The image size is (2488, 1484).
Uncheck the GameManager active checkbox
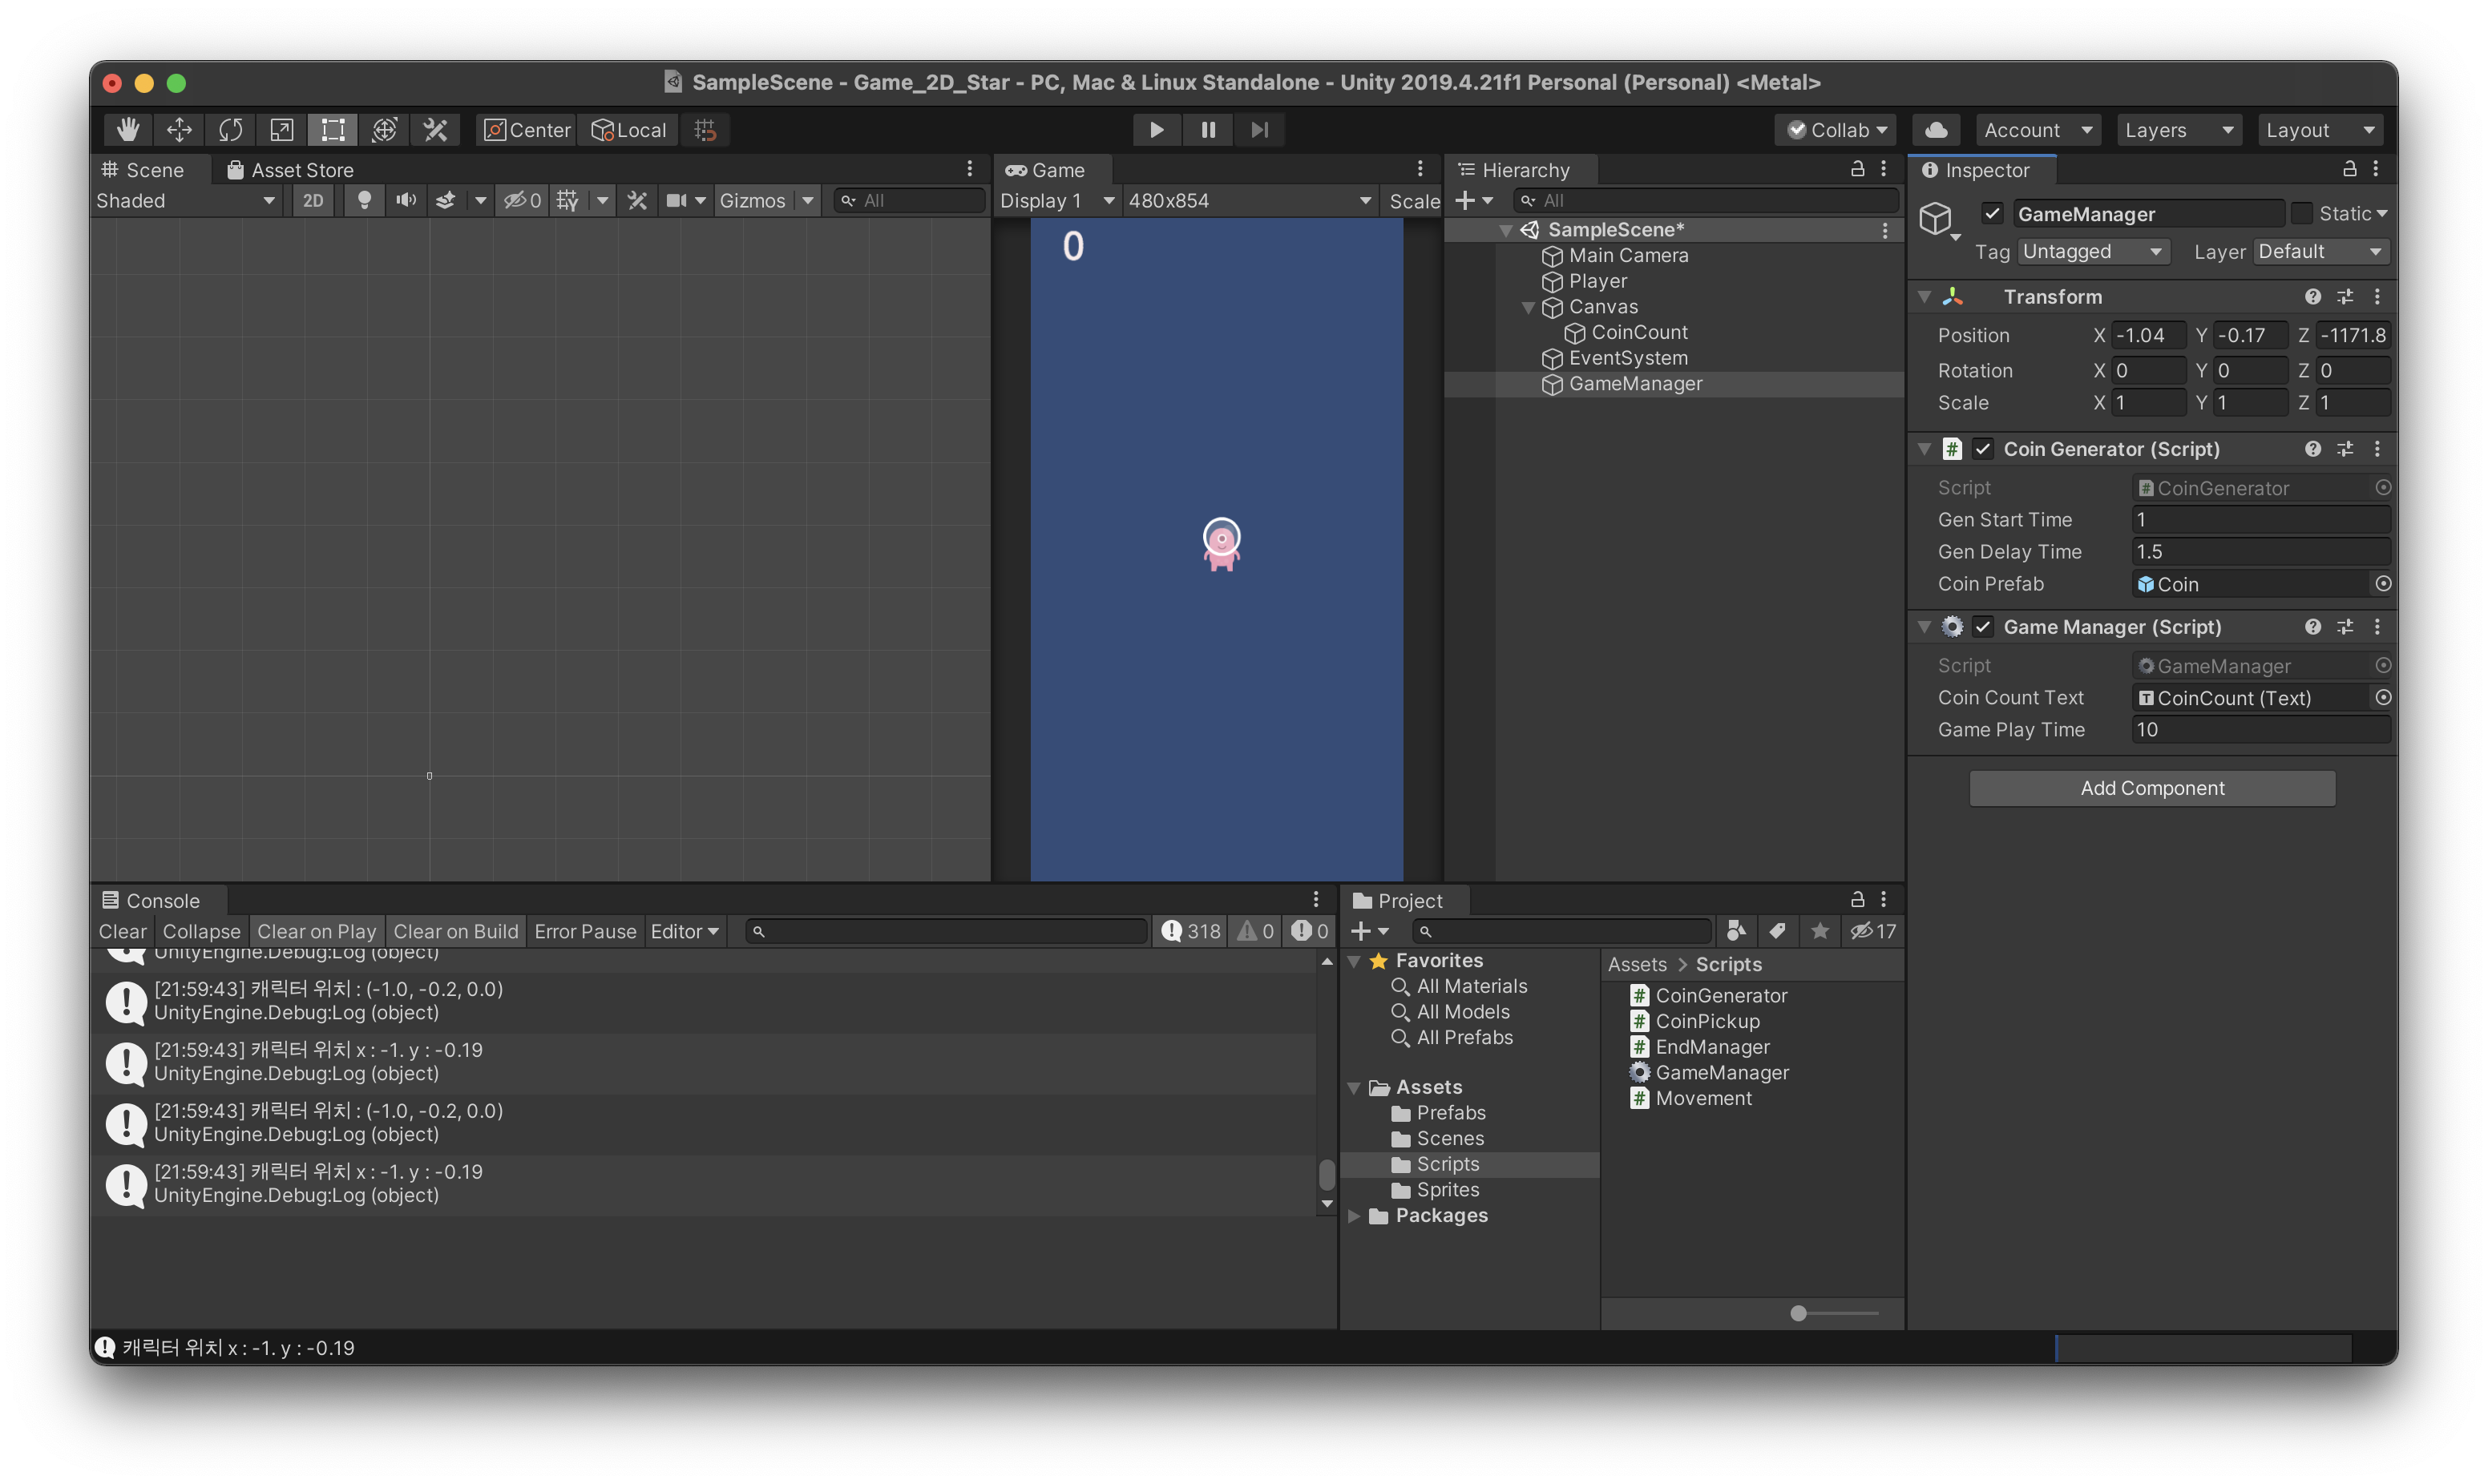click(1992, 214)
